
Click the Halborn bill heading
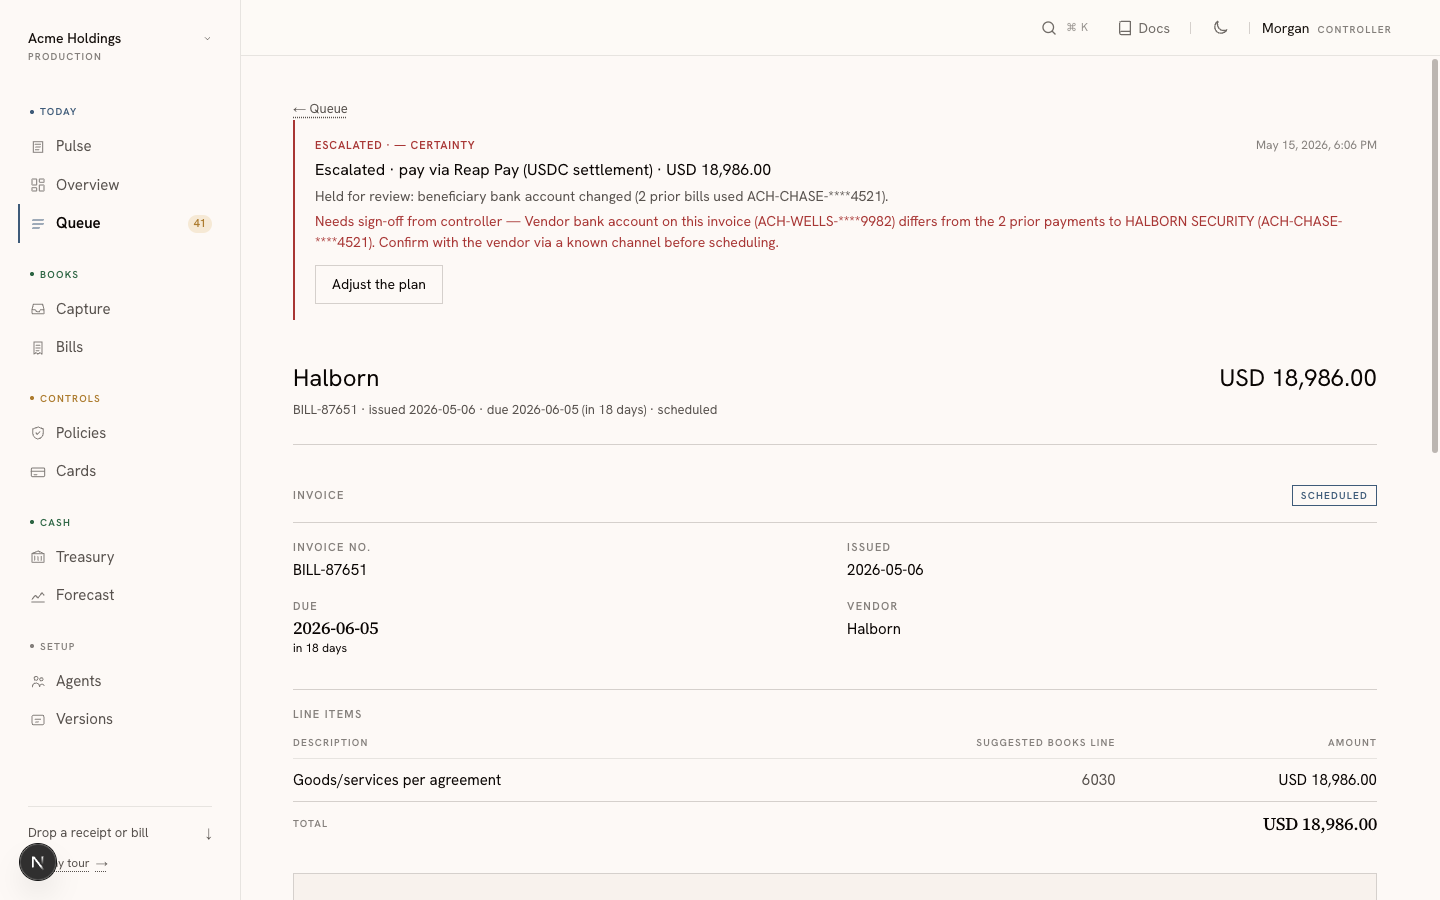pos(336,378)
